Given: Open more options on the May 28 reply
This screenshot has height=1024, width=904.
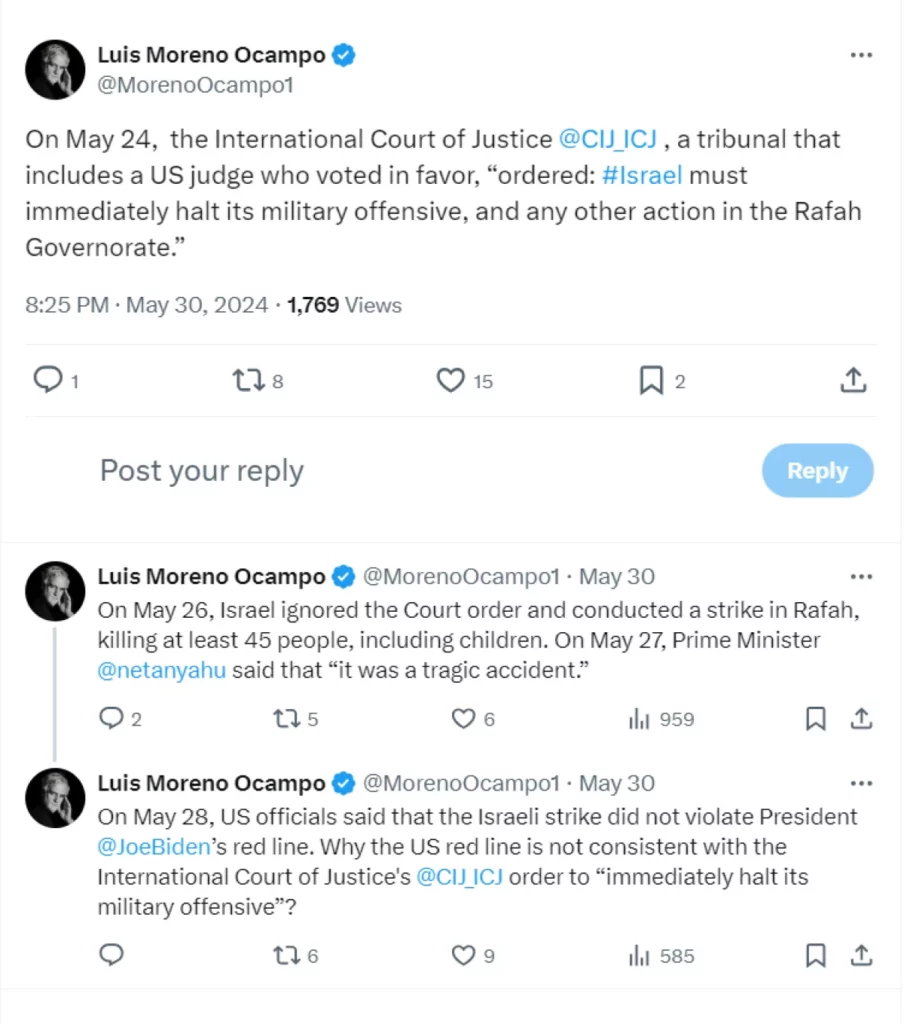Looking at the screenshot, I should pyautogui.click(x=861, y=783).
